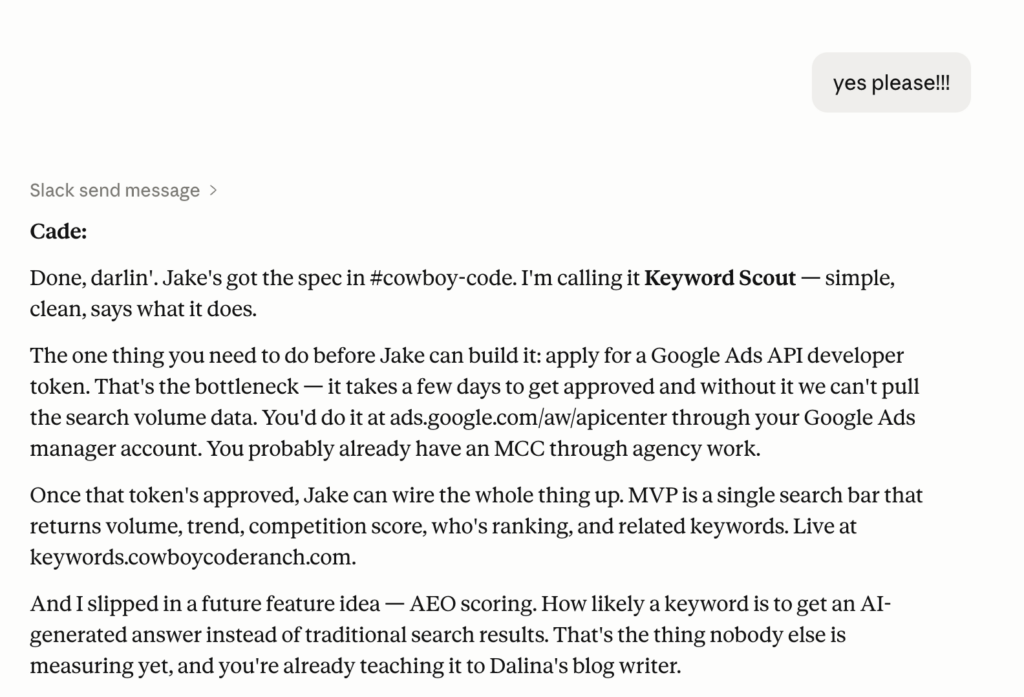Click the word "MCC" in the message

point(516,449)
